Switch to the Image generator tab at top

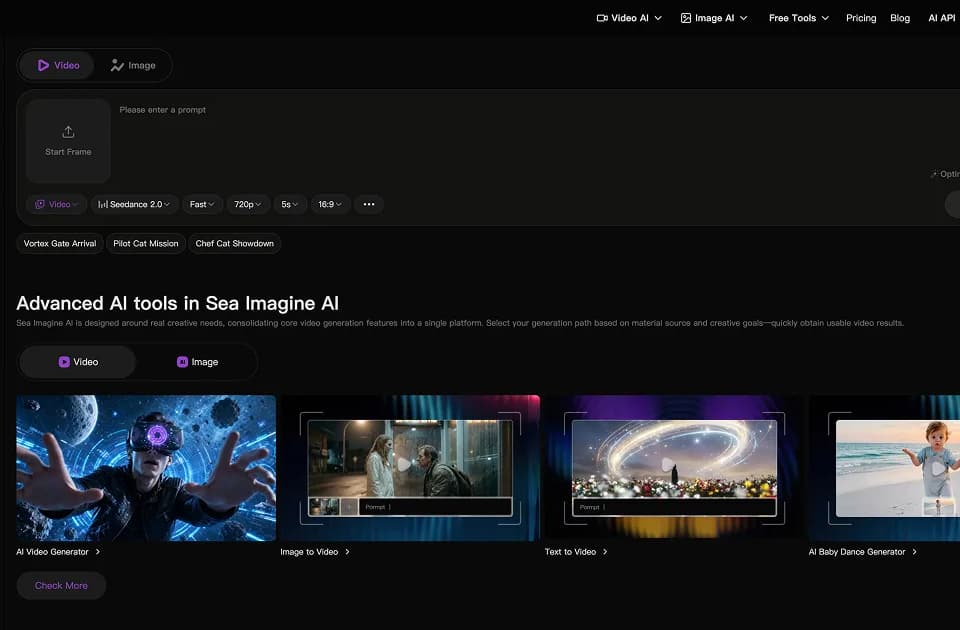pos(133,66)
